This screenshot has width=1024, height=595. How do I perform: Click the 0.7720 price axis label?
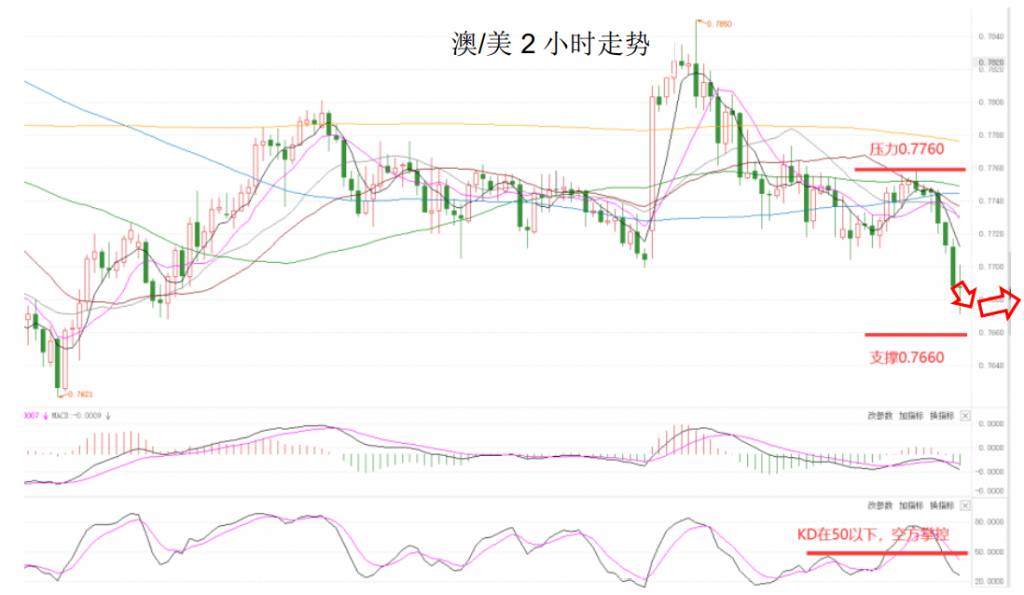(x=991, y=234)
